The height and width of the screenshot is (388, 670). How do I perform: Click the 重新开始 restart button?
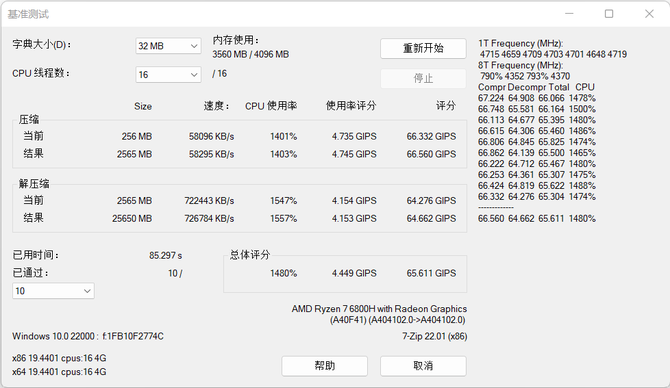[423, 48]
